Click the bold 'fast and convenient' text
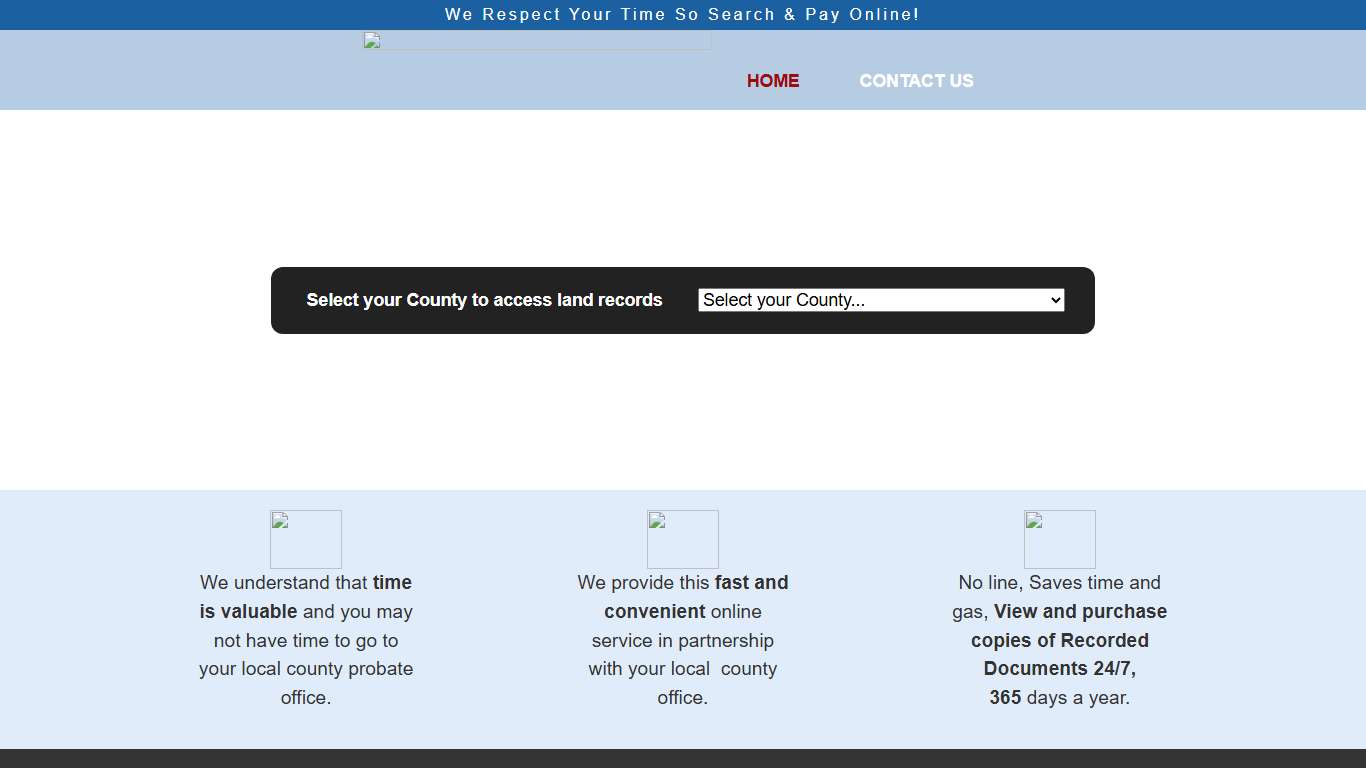Image resolution: width=1366 pixels, height=768 pixels. pos(751,583)
